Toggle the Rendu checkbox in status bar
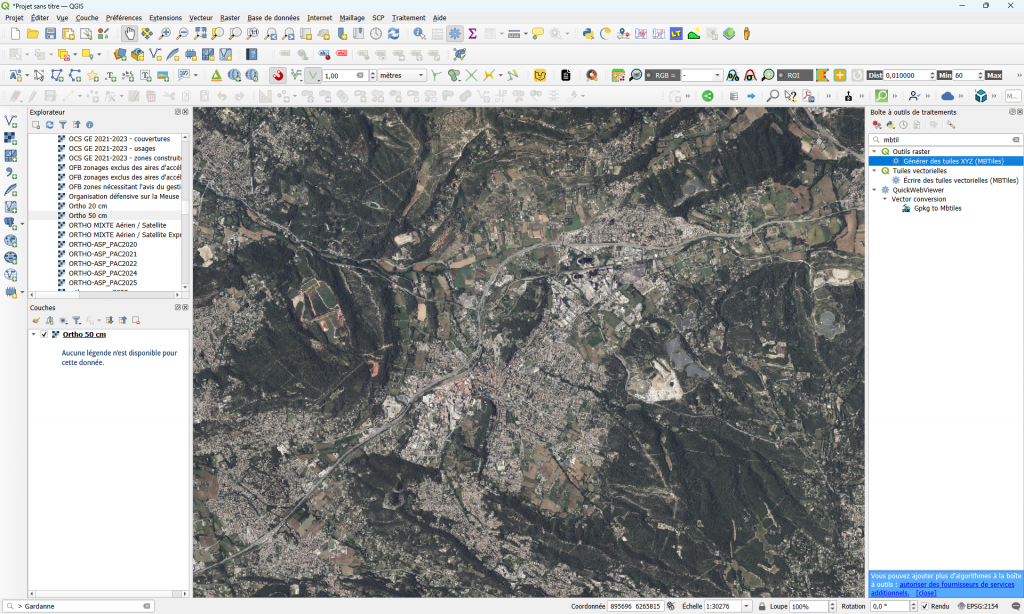Image resolution: width=1024 pixels, height=614 pixels. point(925,606)
